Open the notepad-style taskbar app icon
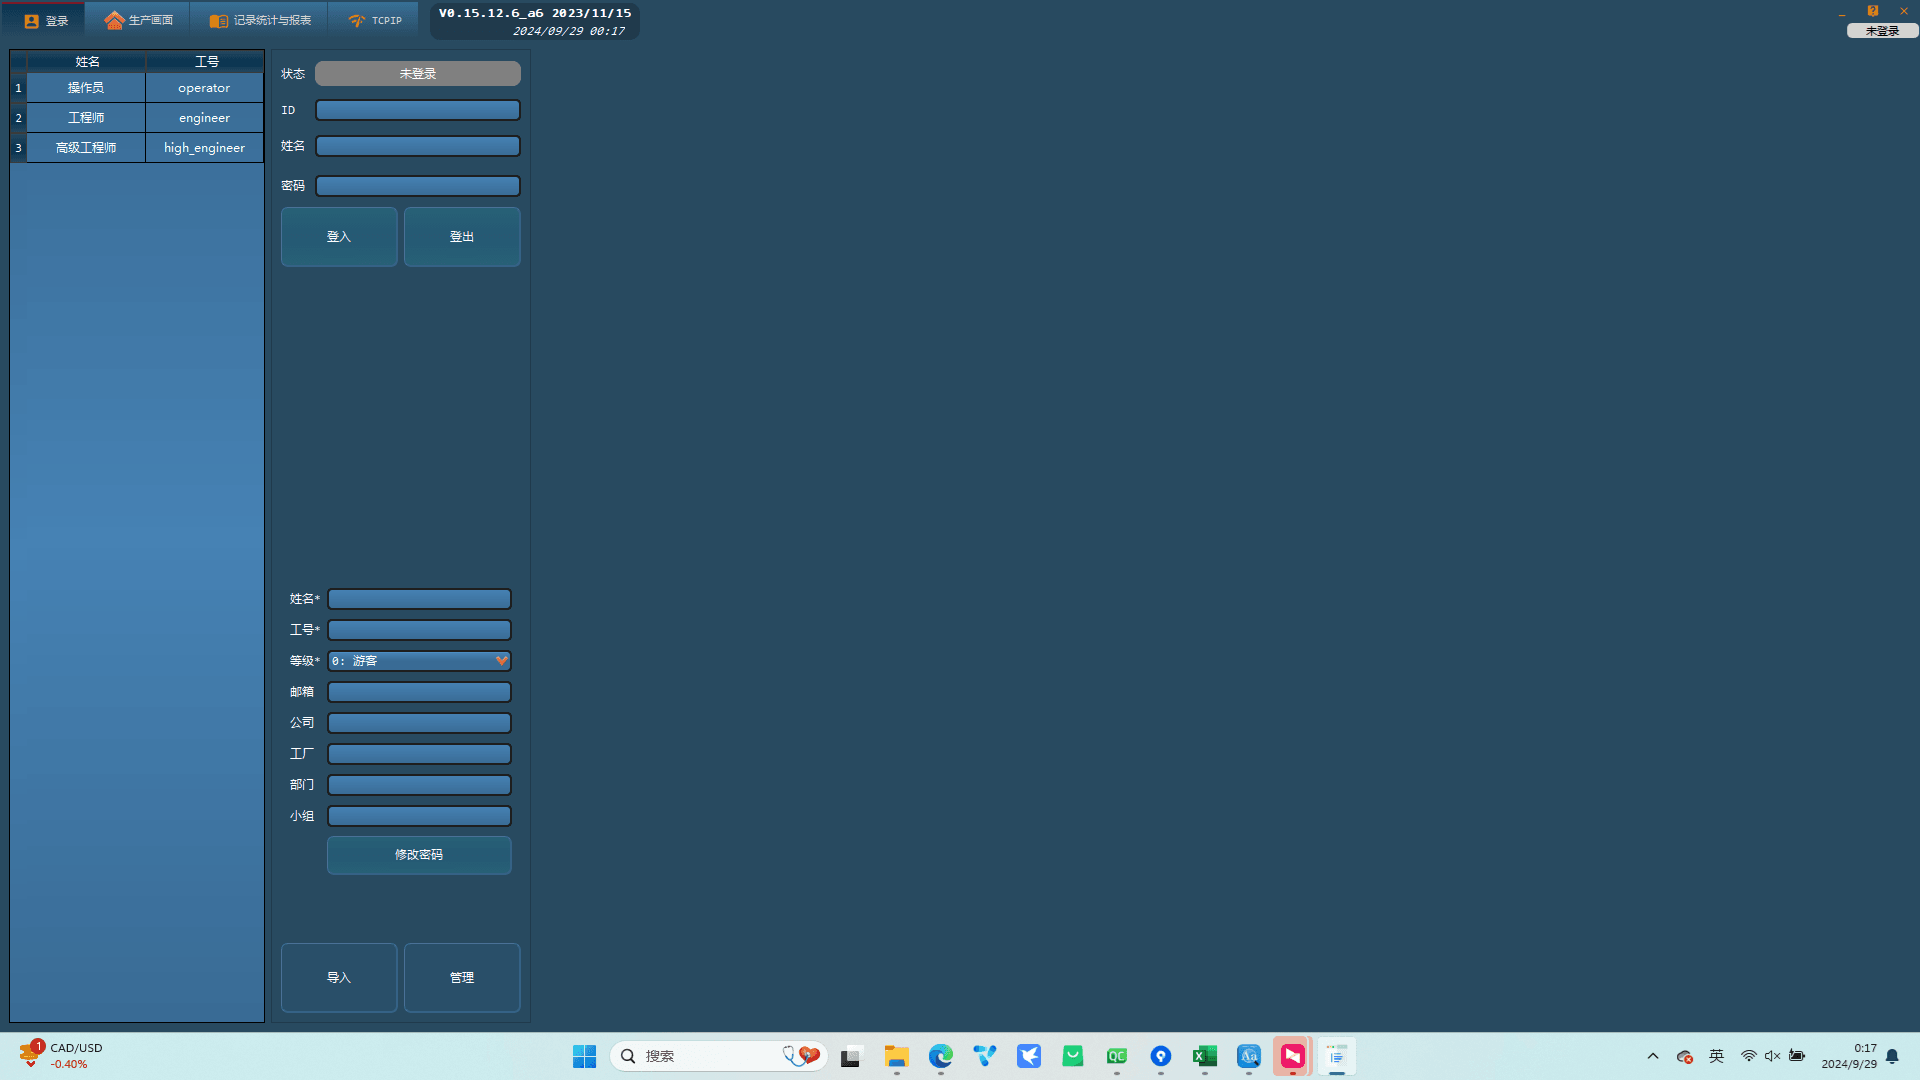This screenshot has width=1920, height=1080. click(1336, 1056)
